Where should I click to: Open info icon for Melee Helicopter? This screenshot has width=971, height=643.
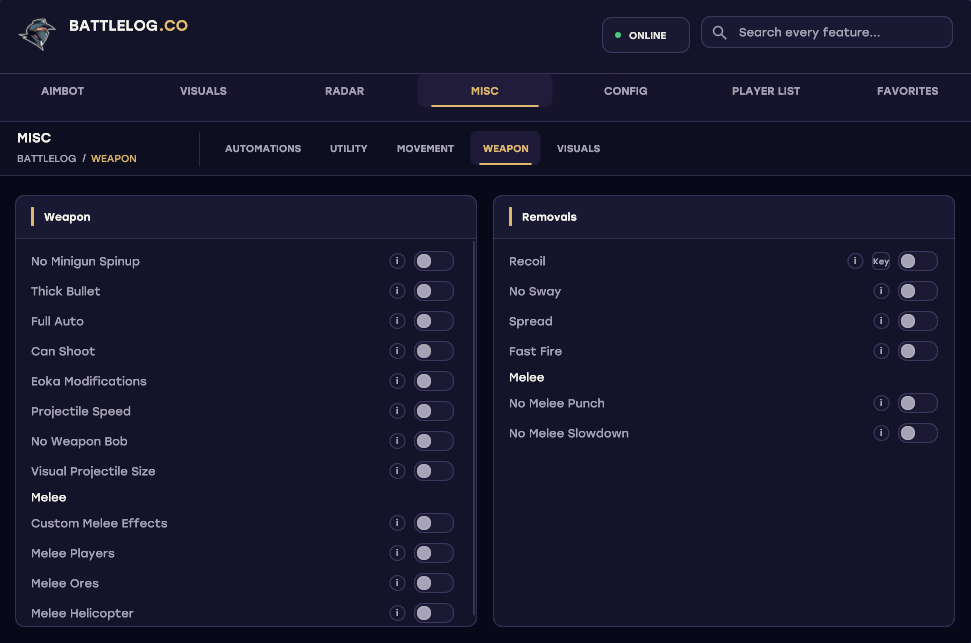click(397, 613)
